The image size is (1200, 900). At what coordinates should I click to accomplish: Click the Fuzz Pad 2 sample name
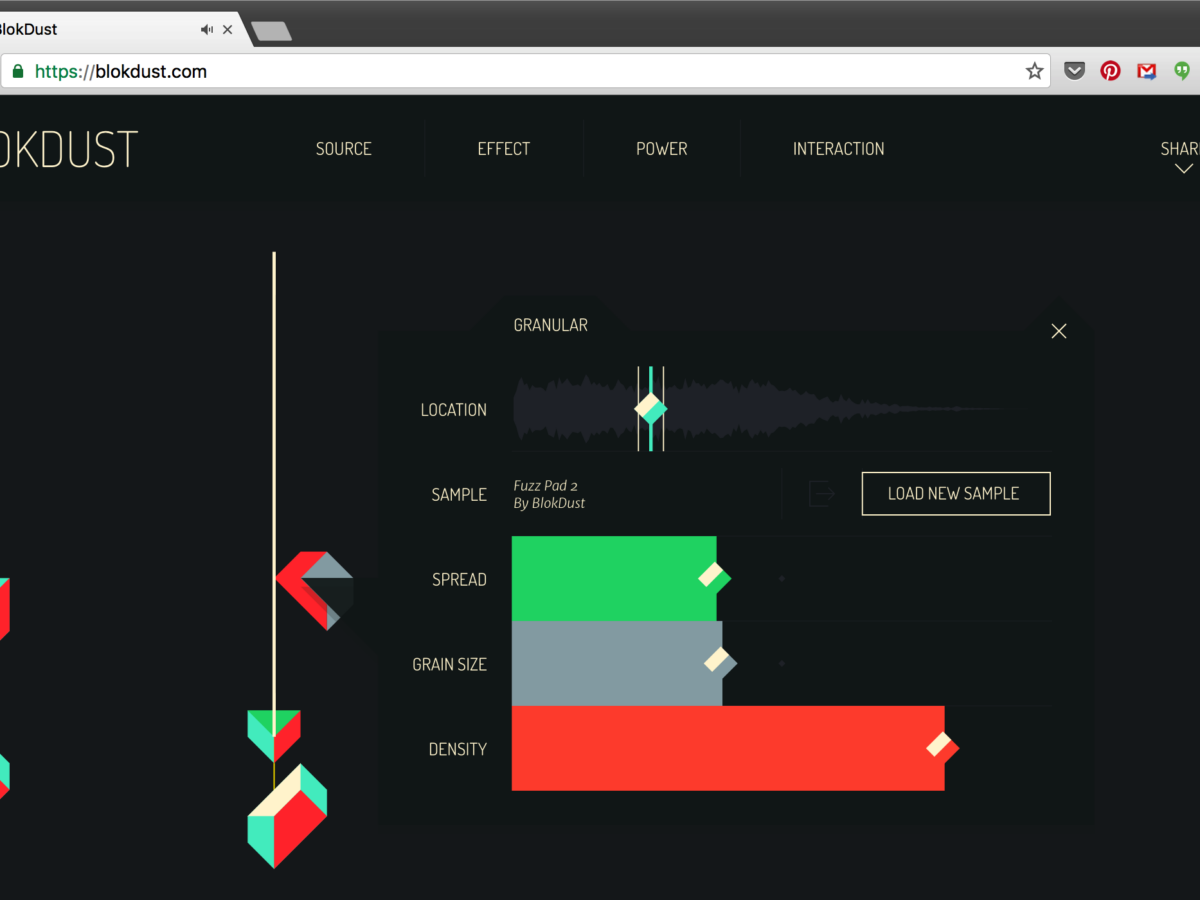pos(546,486)
